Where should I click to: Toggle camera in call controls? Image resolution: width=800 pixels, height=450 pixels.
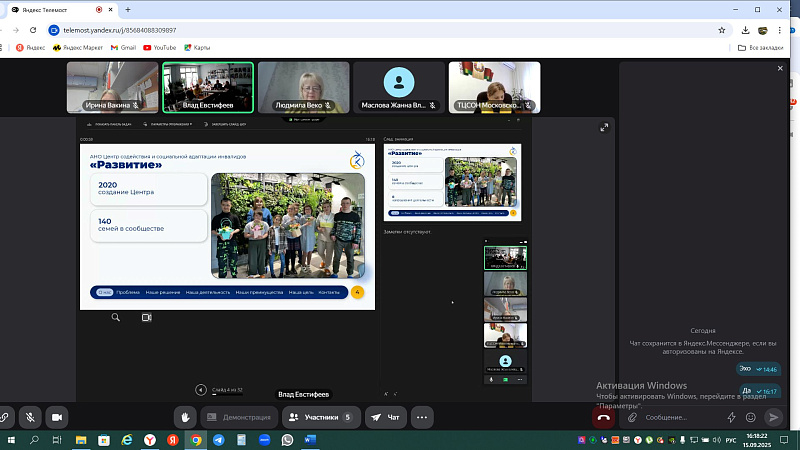(x=57, y=417)
